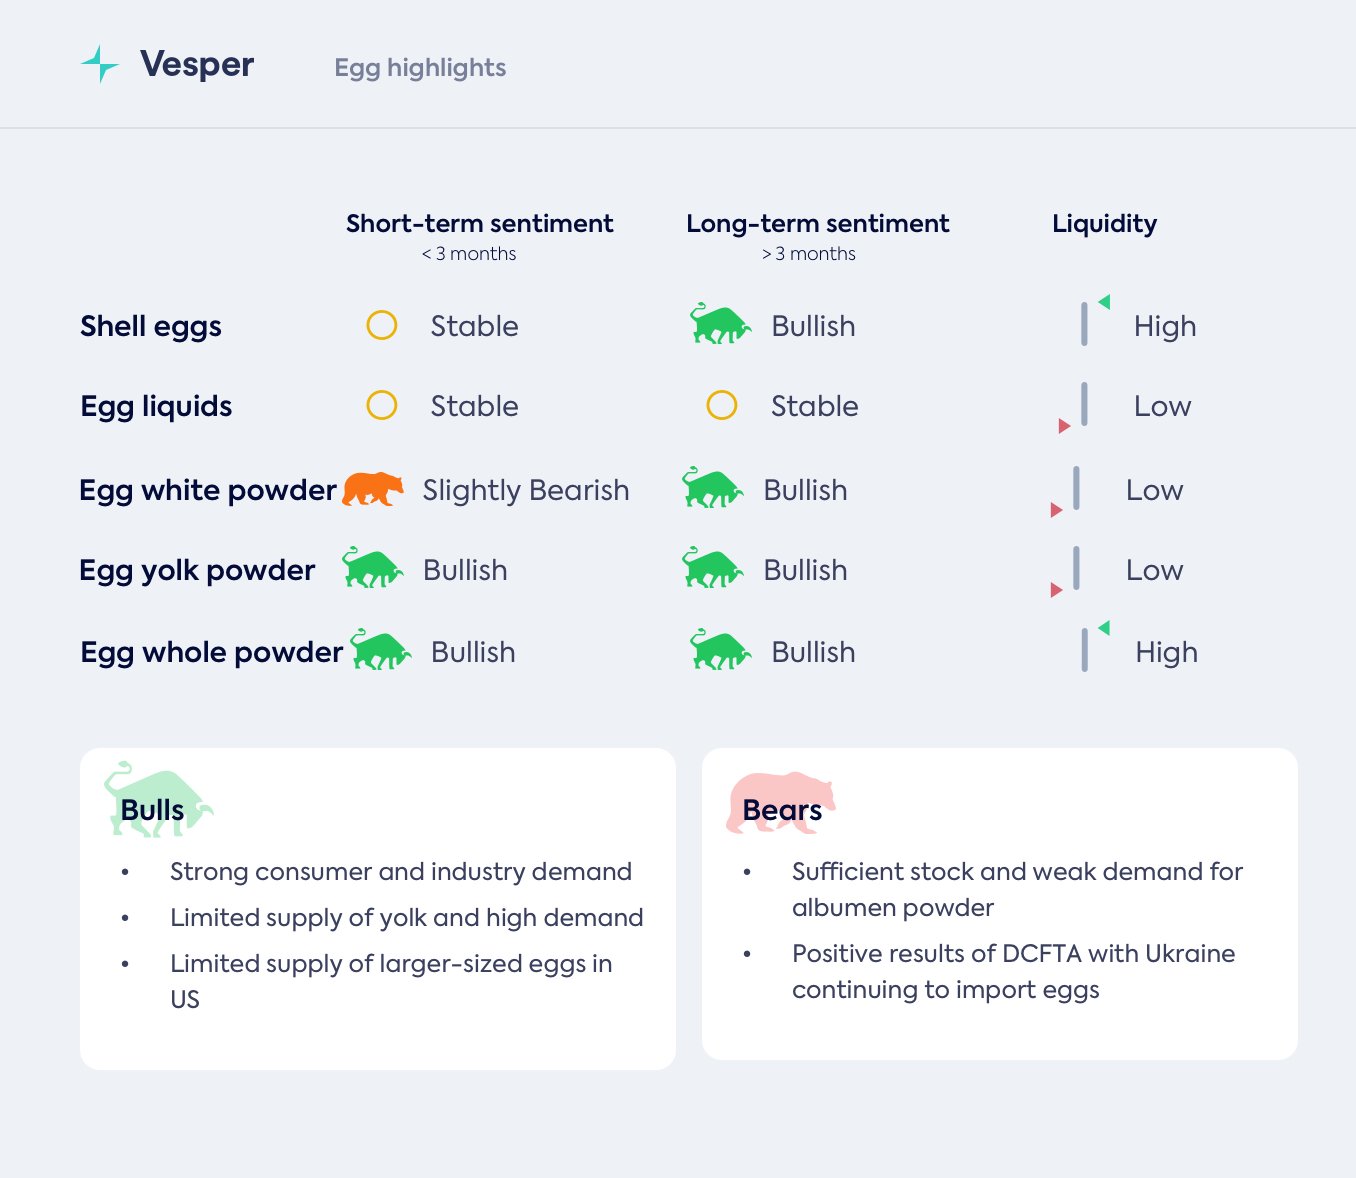Click the Liquidity column header

(1104, 224)
